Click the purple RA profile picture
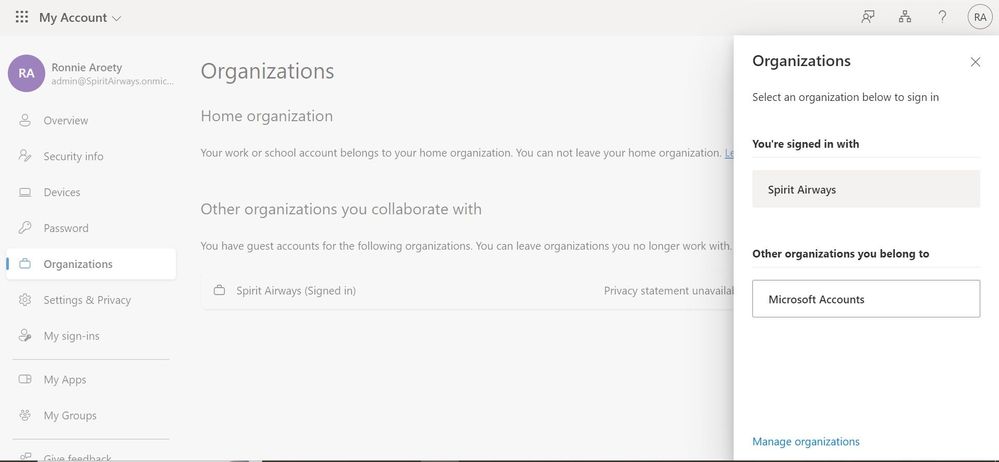Viewport: 999px width, 462px height. 26,73
